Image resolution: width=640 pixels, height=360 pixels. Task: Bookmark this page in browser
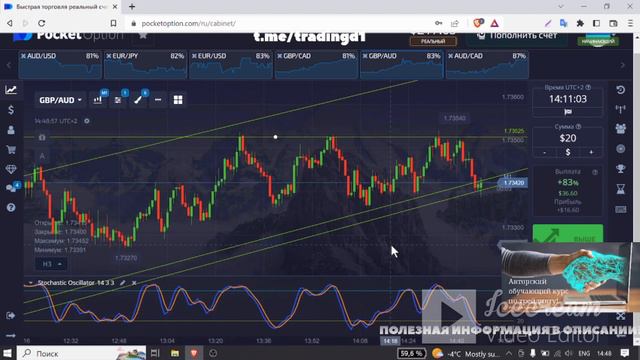click(113, 23)
